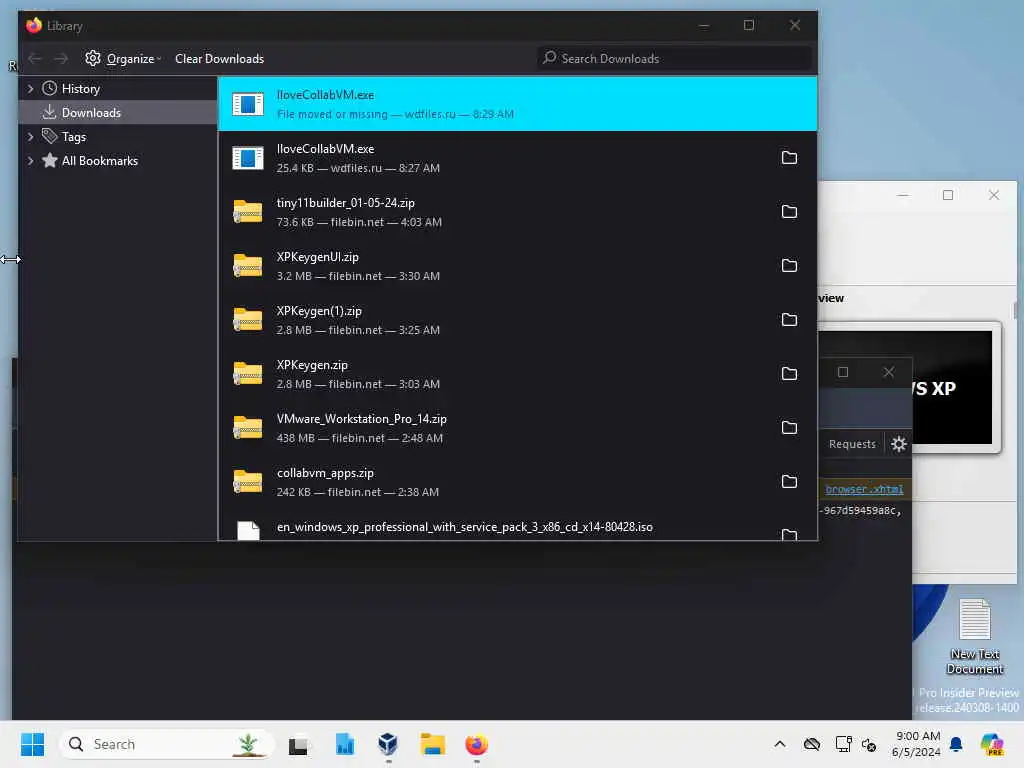Screen dimensions: 1024x768
Task: Show folder for tiny11builder_01-05-24.zip
Action: [789, 212]
